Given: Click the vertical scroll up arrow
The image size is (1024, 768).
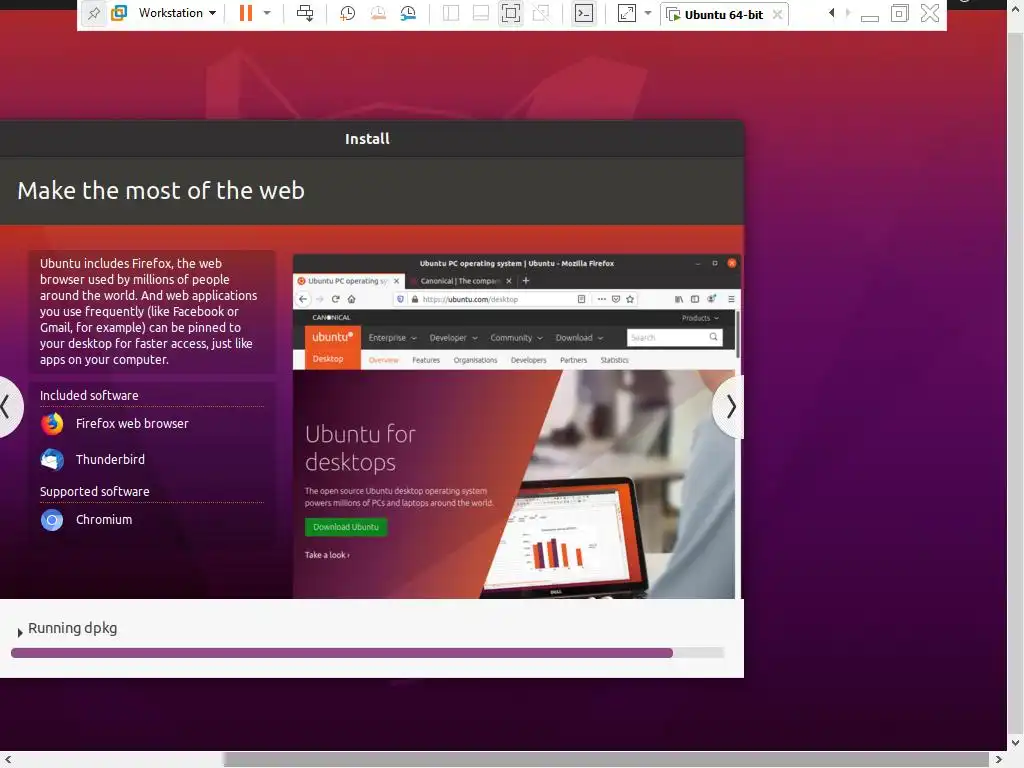Looking at the screenshot, I should [x=1016, y=9].
